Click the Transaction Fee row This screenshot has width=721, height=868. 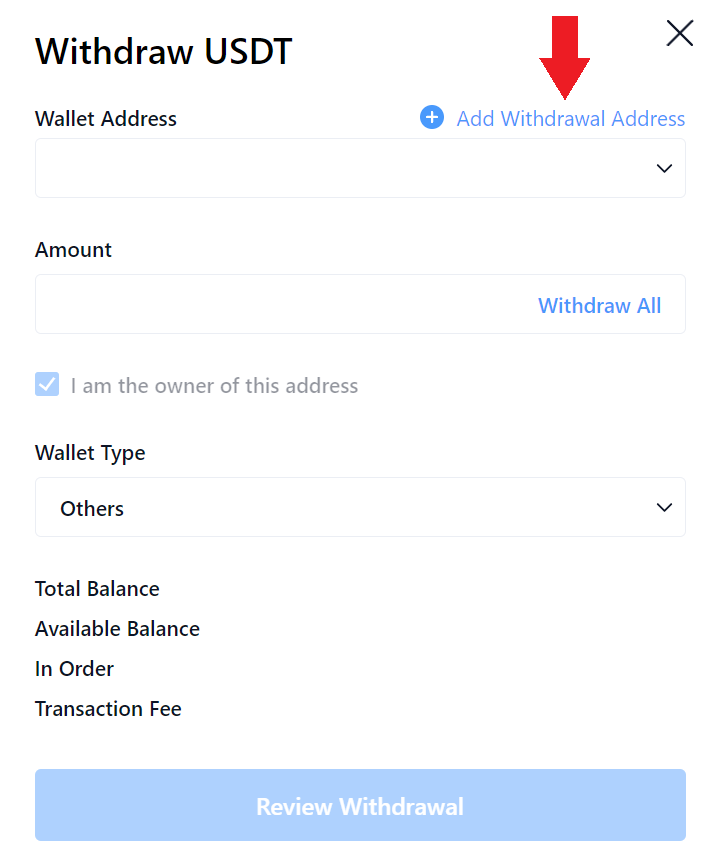point(108,709)
